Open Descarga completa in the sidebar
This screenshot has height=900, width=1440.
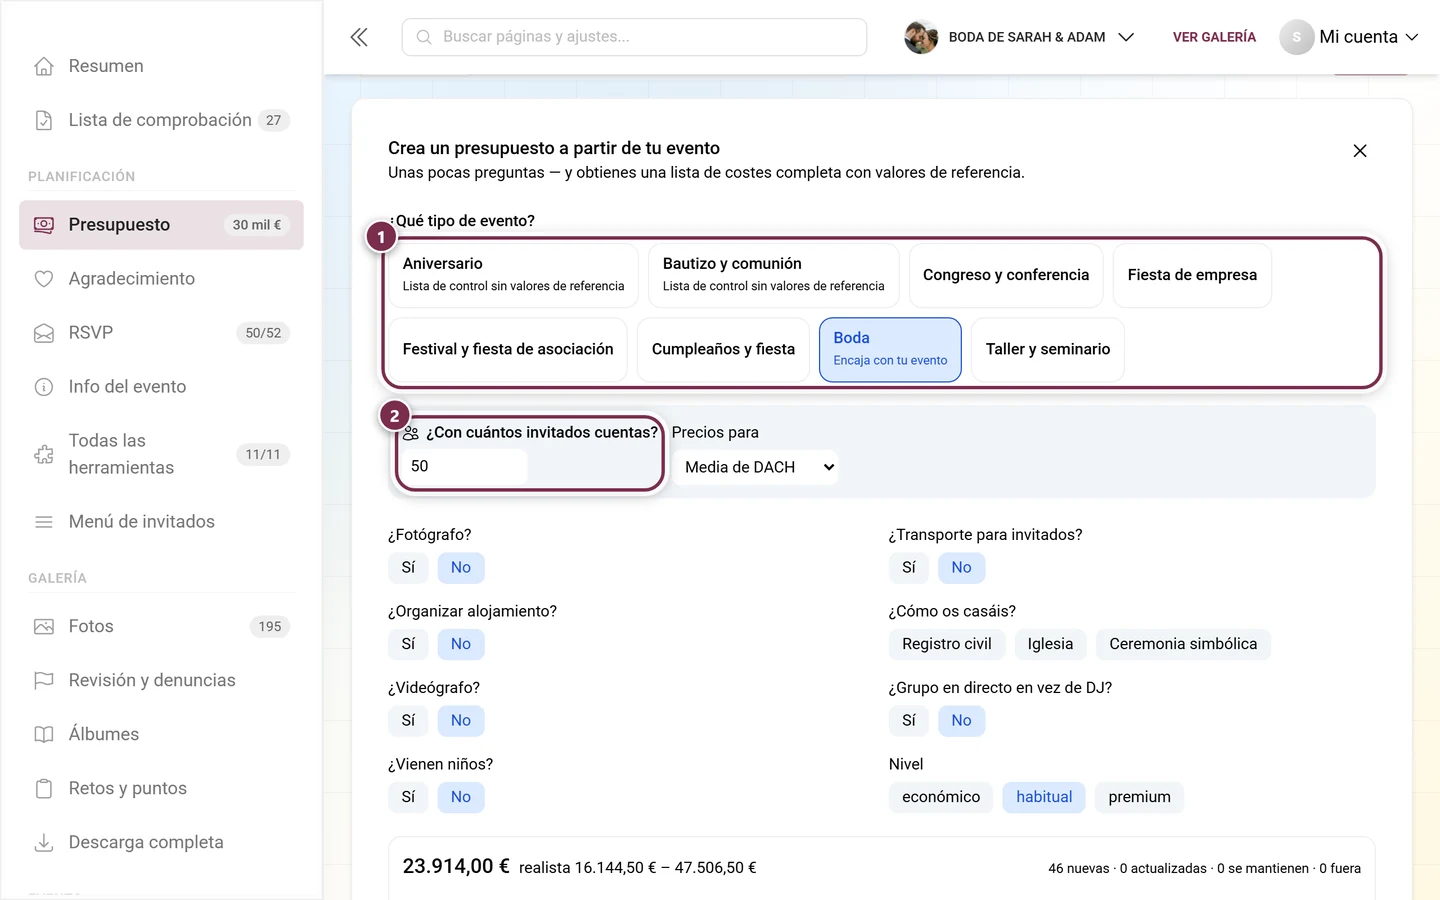pyautogui.click(x=161, y=843)
